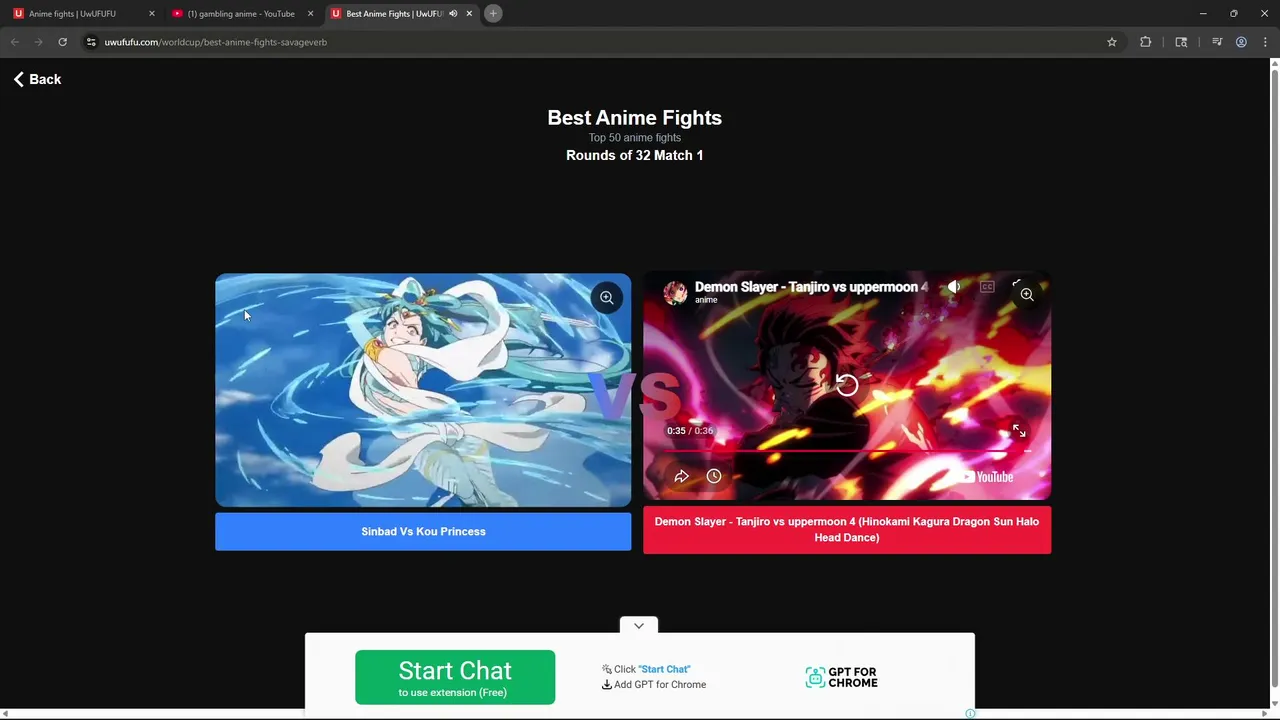The height and width of the screenshot is (720, 1280).
Task: Toggle closed captions CC on the video
Action: [987, 287]
